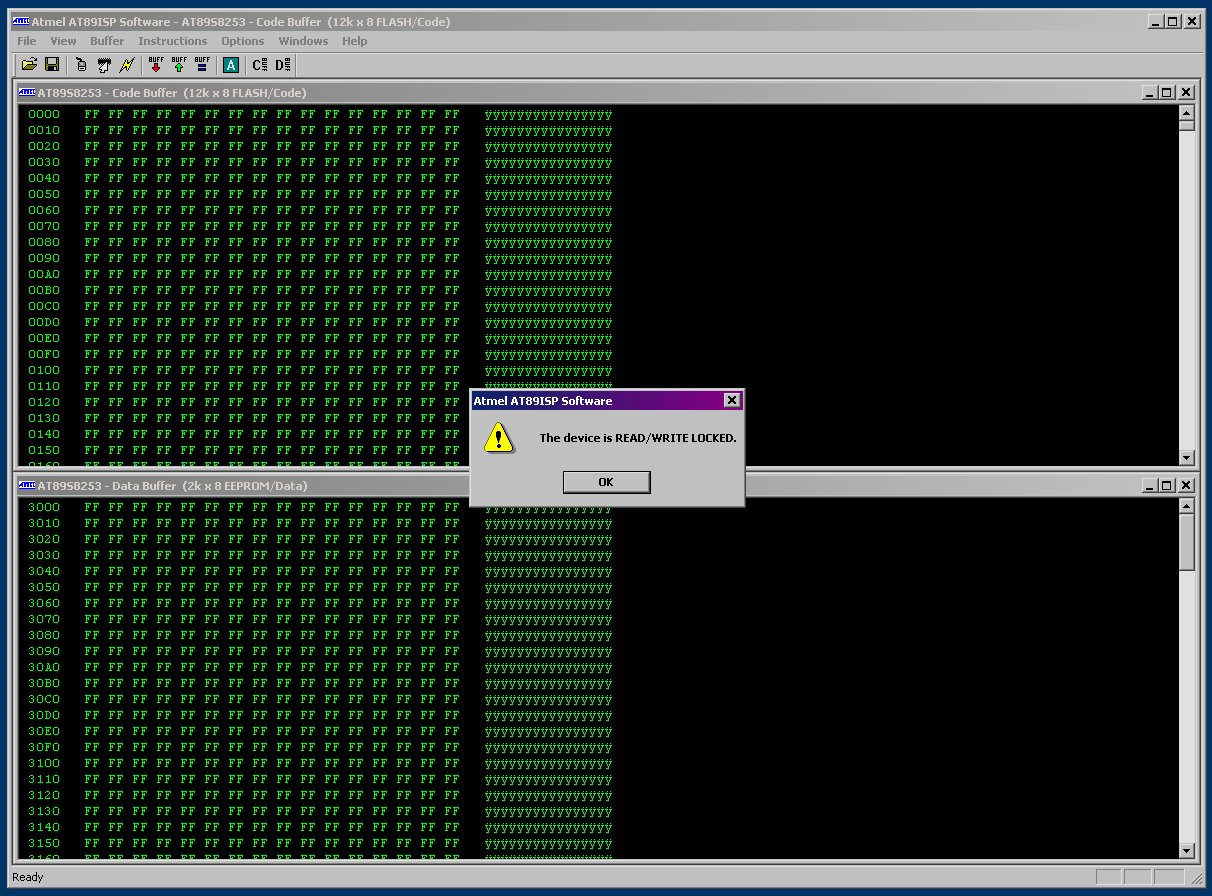Click 'The device is READ/WRITE LOCKED.' message

638,438
